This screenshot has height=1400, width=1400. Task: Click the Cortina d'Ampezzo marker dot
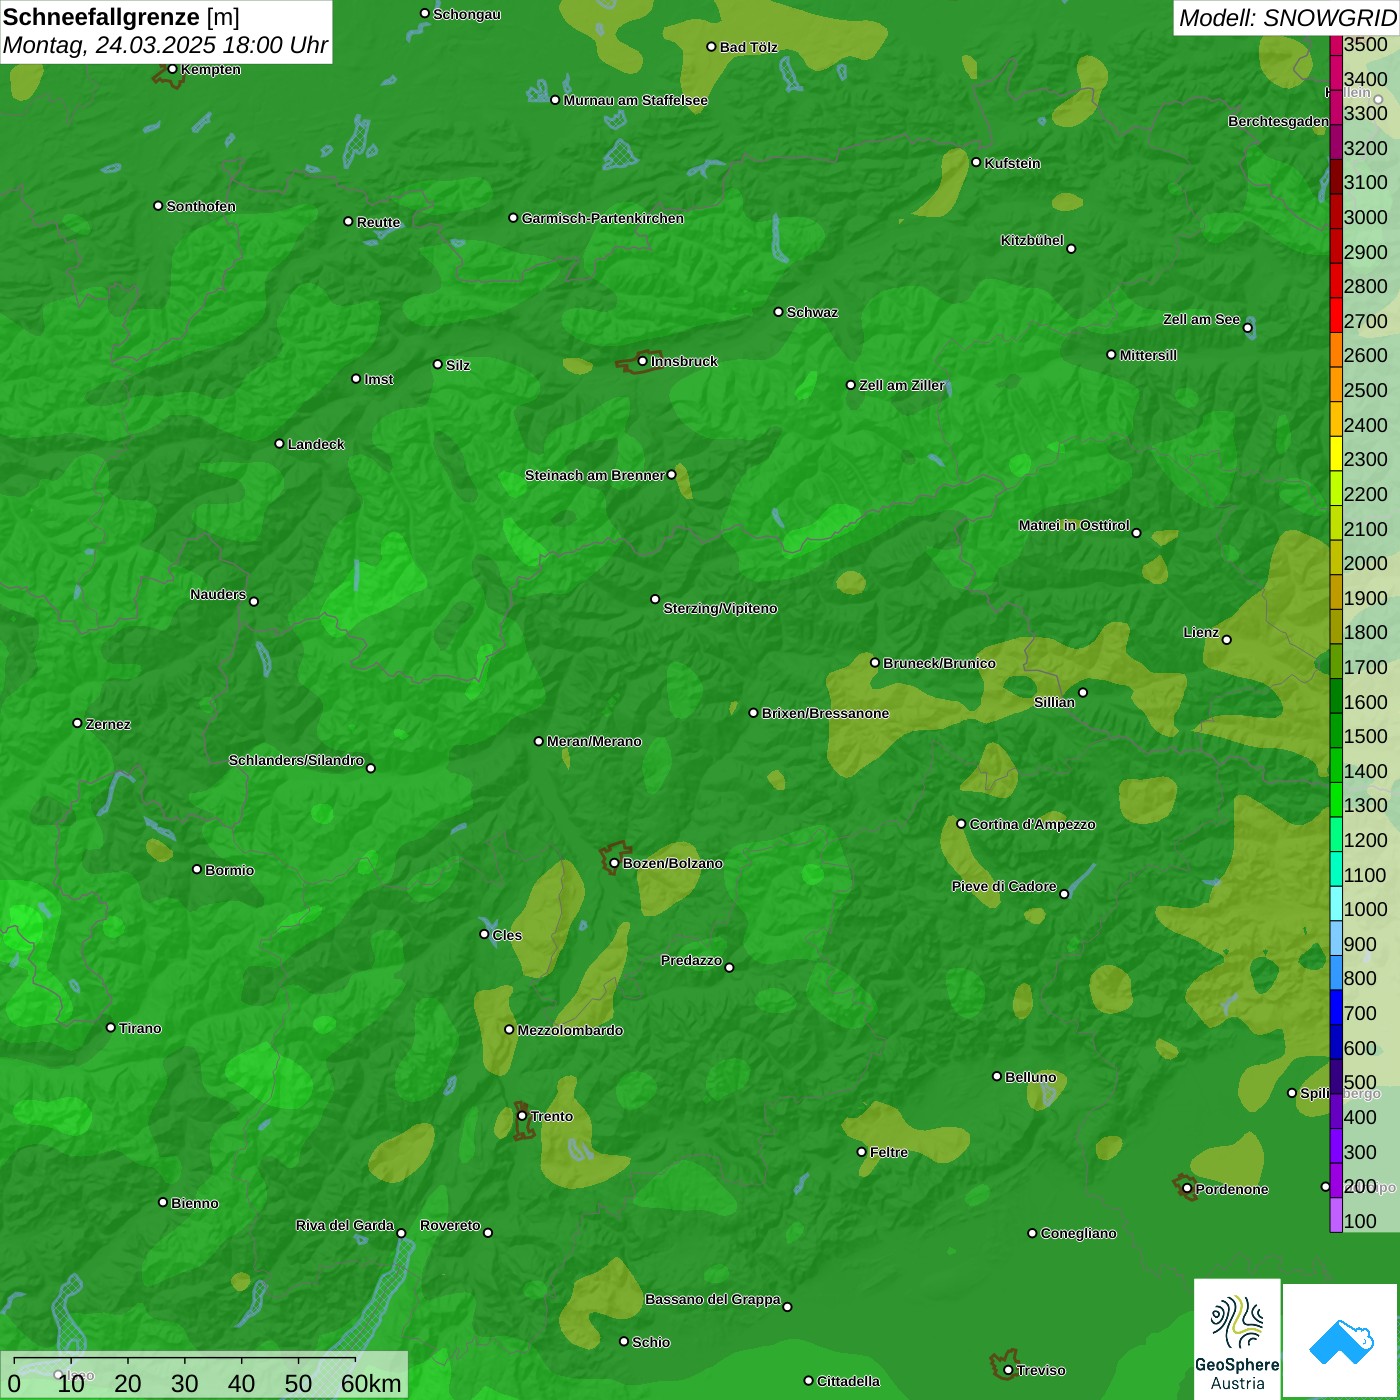click(x=961, y=824)
